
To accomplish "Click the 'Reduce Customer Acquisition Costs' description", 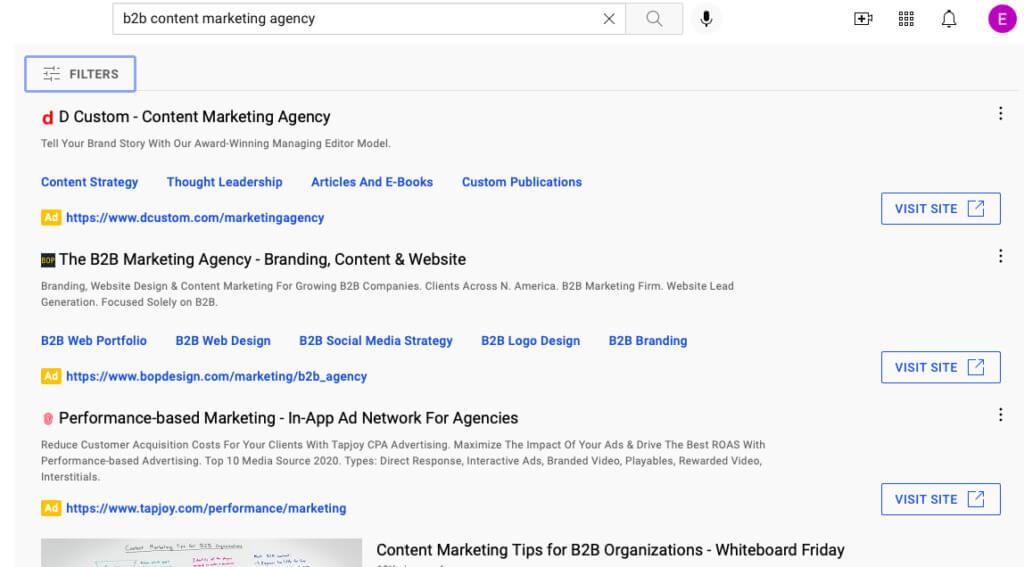I will [403, 461].
